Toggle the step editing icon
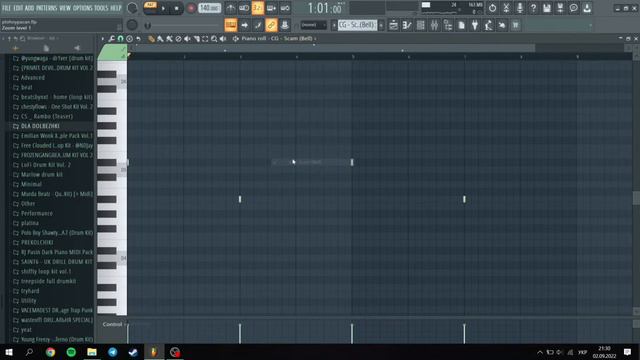Screen dimensions: 640x360 click(x=258, y=25)
